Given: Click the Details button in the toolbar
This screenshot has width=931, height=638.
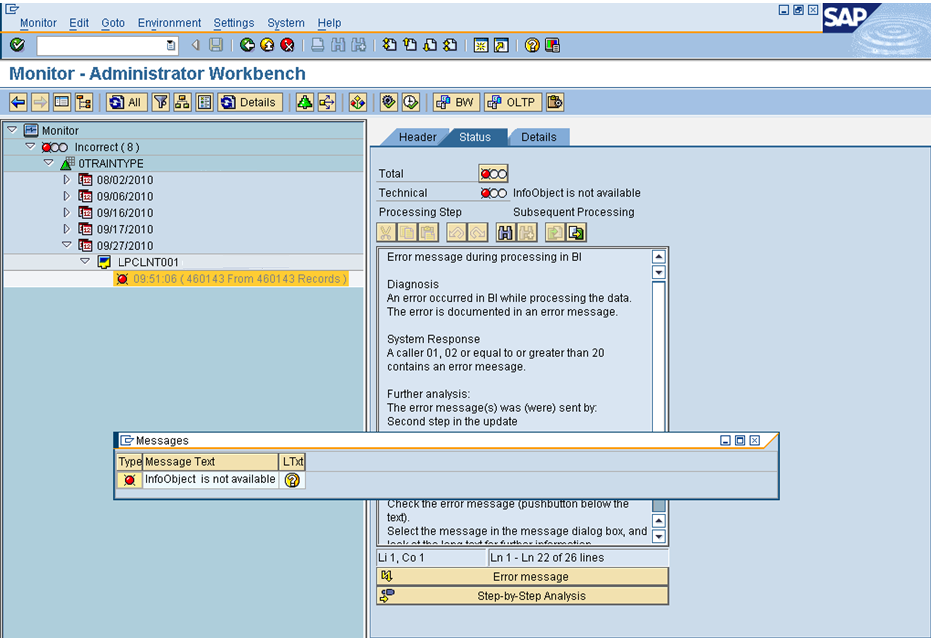Looking at the screenshot, I should click(x=250, y=103).
